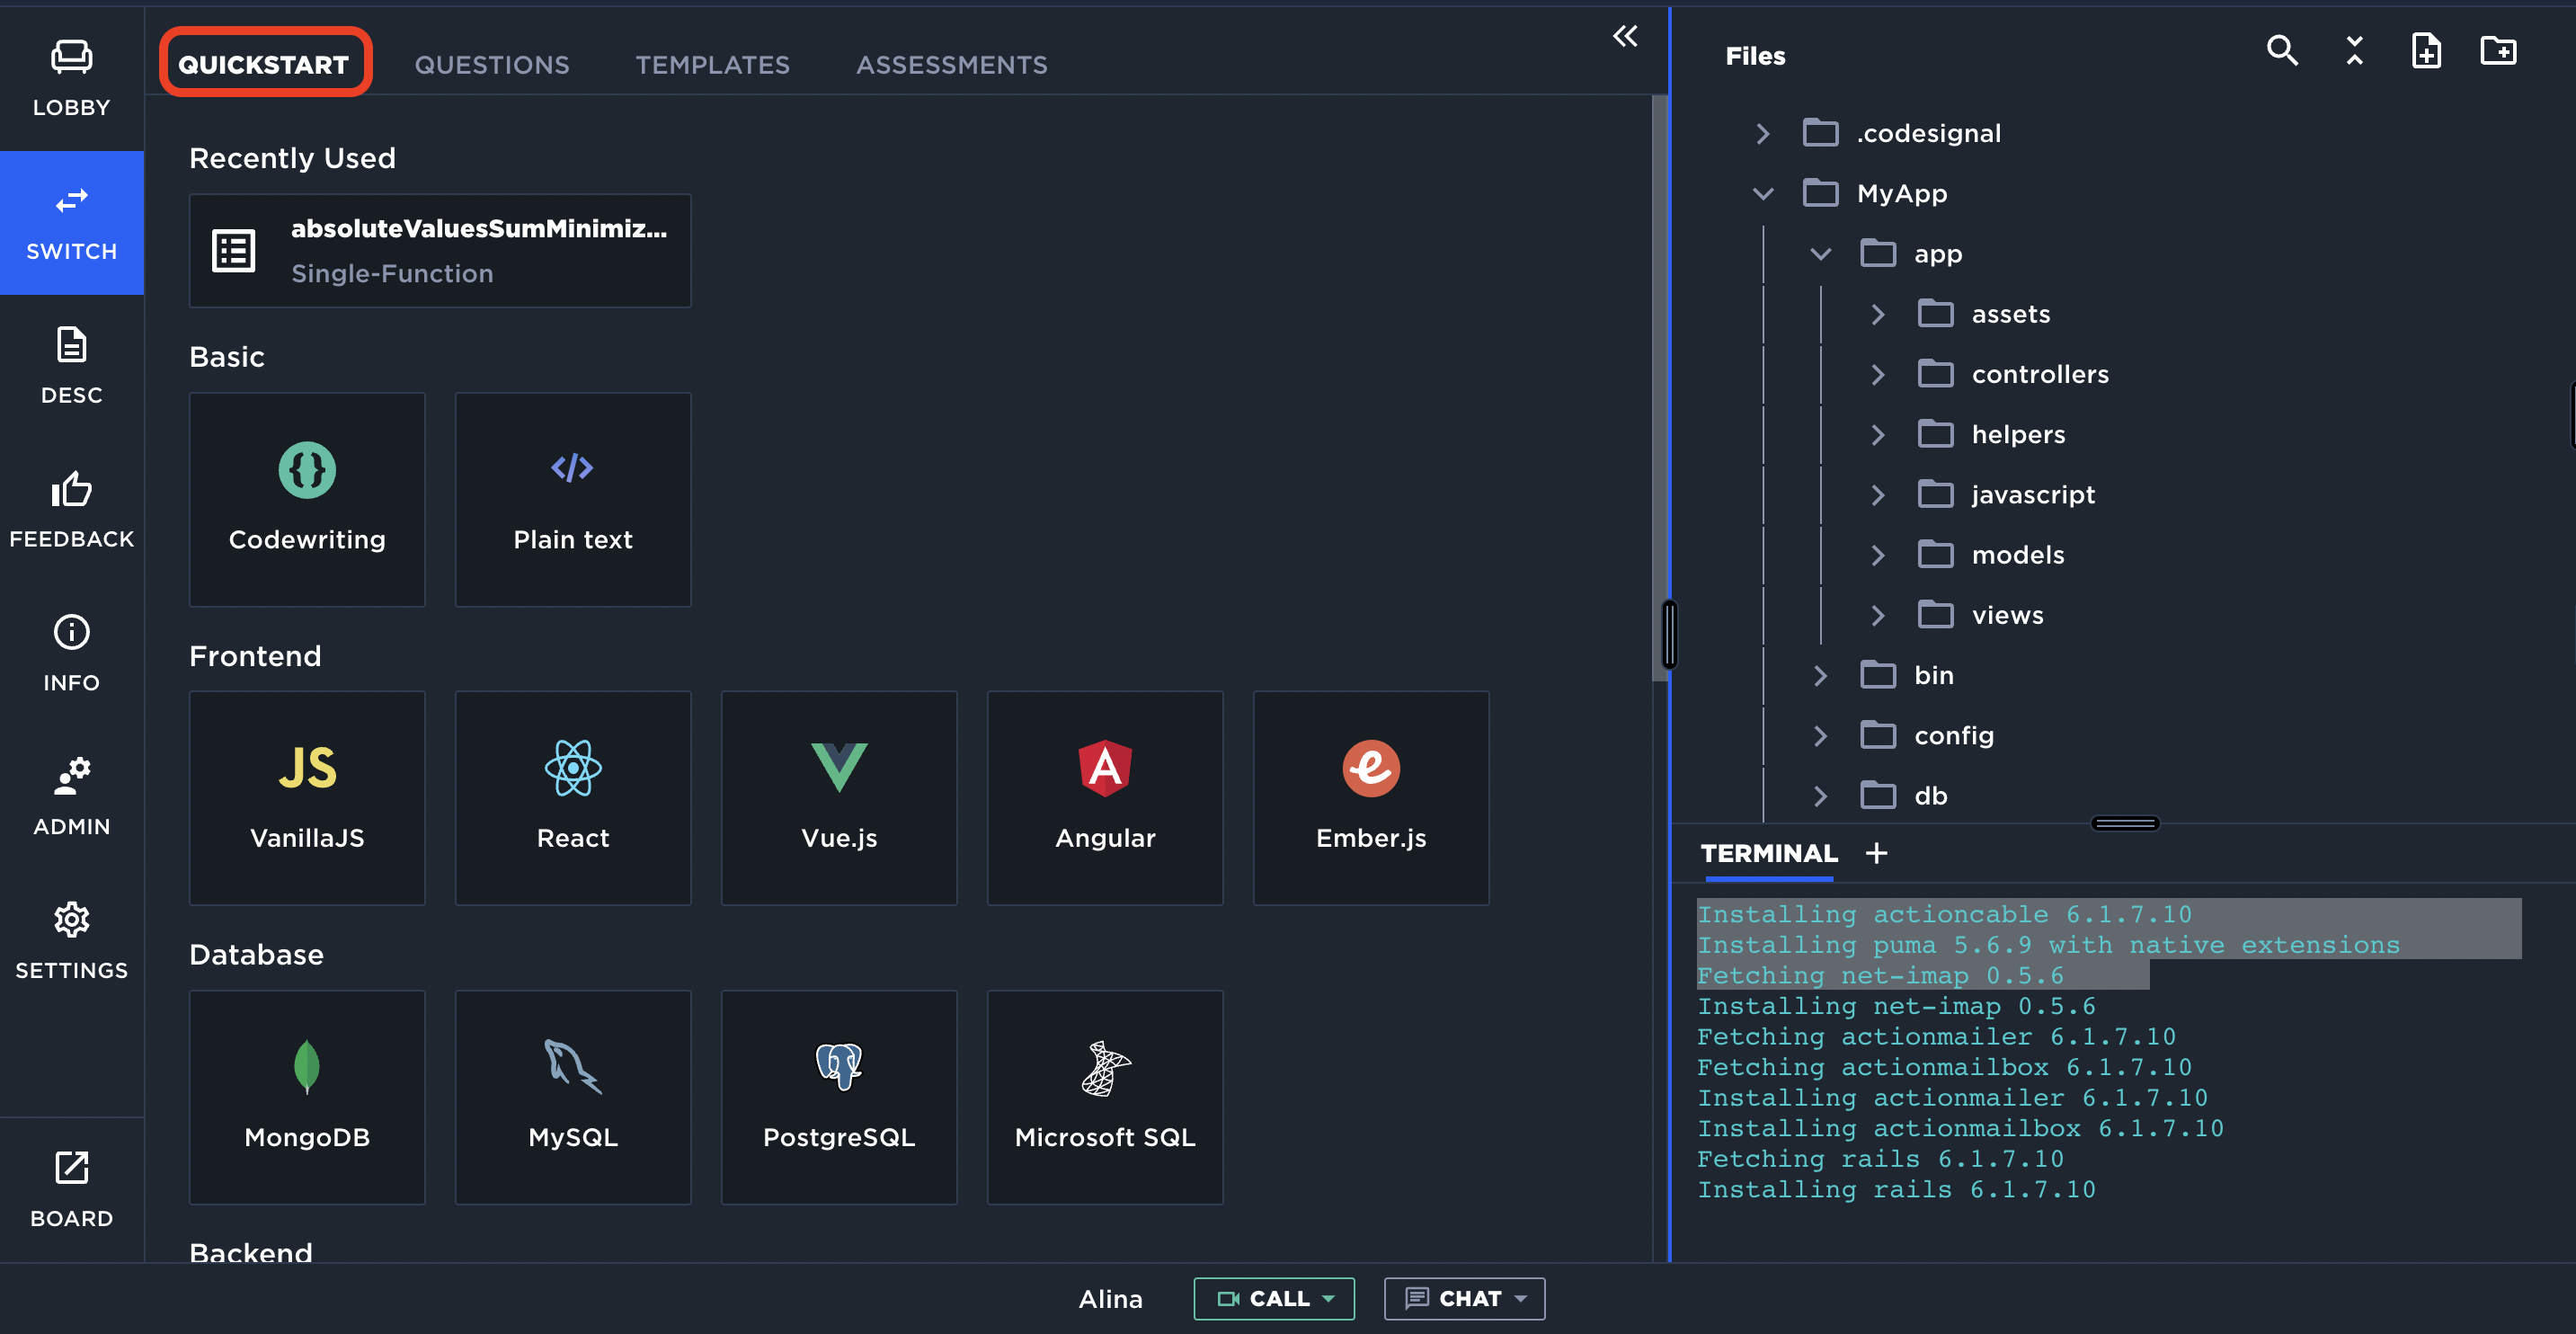The height and width of the screenshot is (1334, 2576).
Task: Expand the javascript folder chevron
Action: pyautogui.click(x=1878, y=494)
